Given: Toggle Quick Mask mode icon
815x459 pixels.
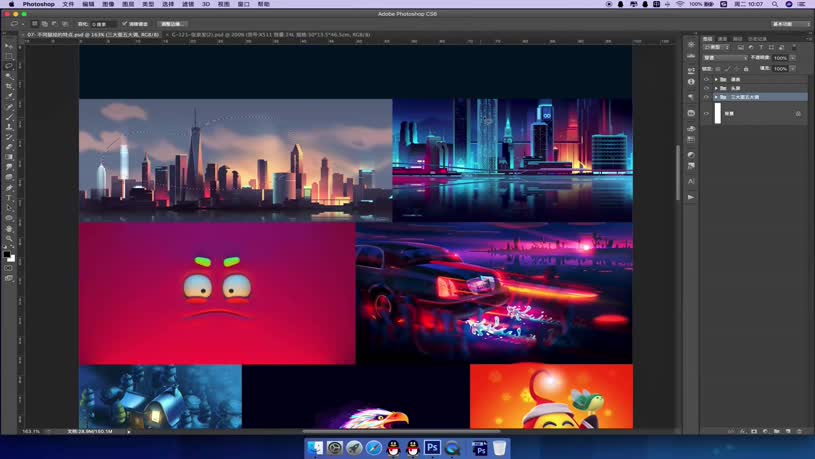Looking at the screenshot, I should tap(9, 268).
